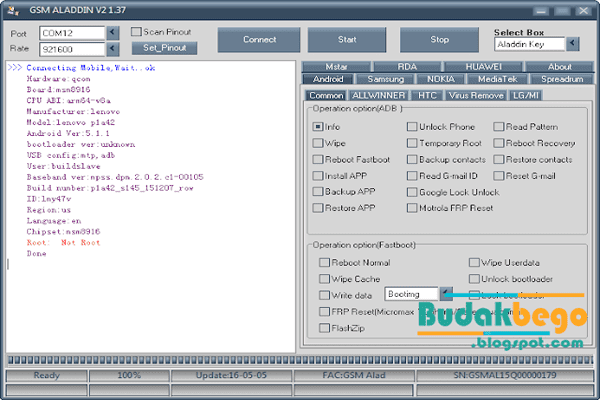
Task: Open the Virus Remove sub-tab
Action: (476, 95)
